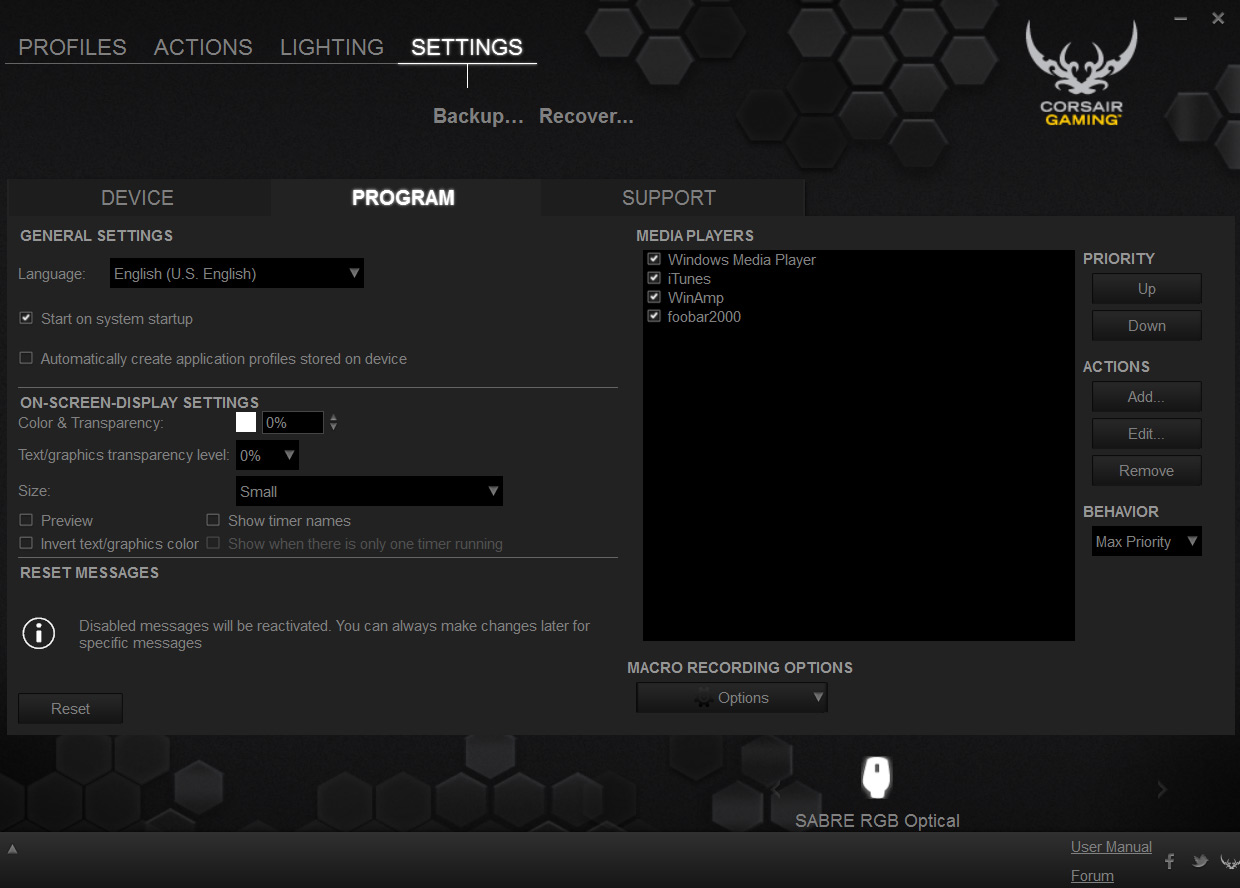Click Add... media player button
The image size is (1240, 888).
pyautogui.click(x=1147, y=397)
